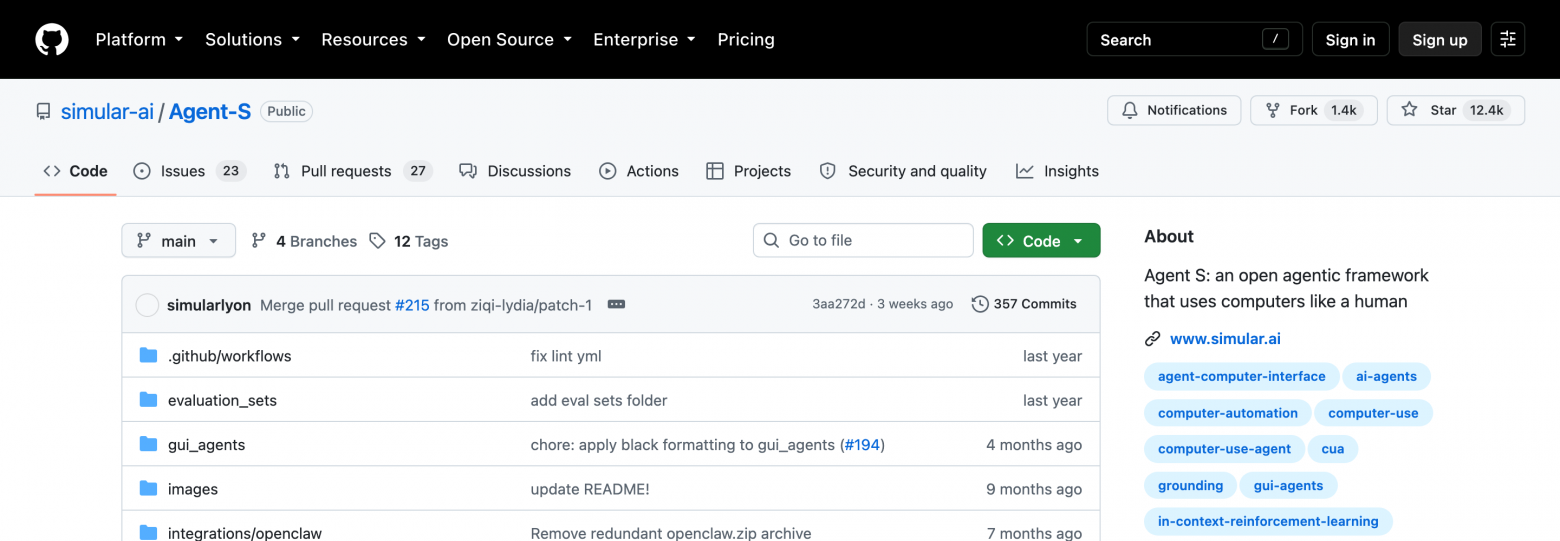Open appearance settings icon beside Sign up
The image size is (1560, 541).
[1508, 40]
